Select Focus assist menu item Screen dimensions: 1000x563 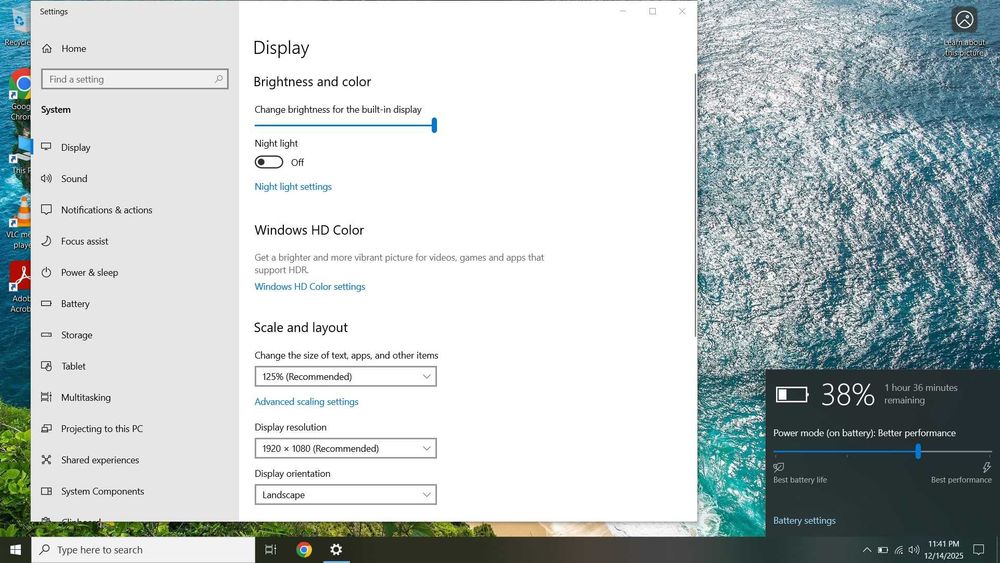[x=84, y=241]
